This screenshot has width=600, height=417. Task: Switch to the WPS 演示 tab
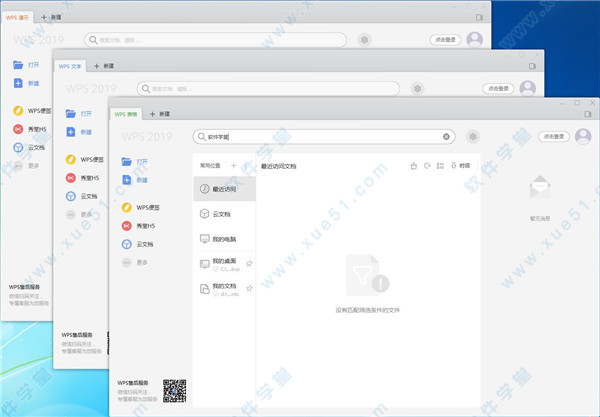[17, 17]
